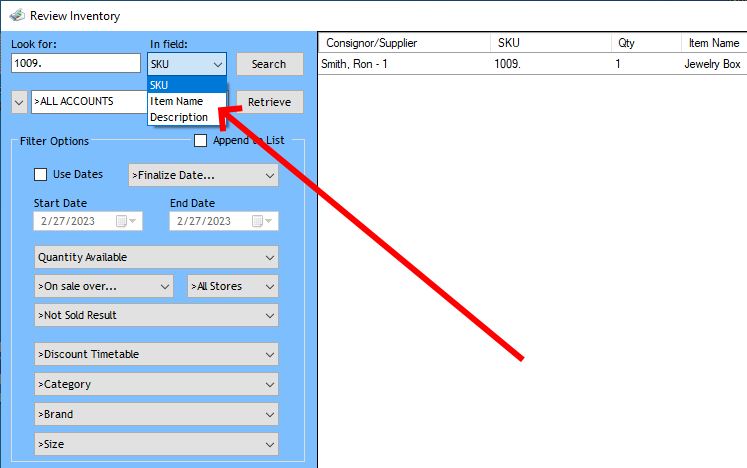747x468 pixels.
Task: Open the All Stores dropdown
Action: pos(233,286)
